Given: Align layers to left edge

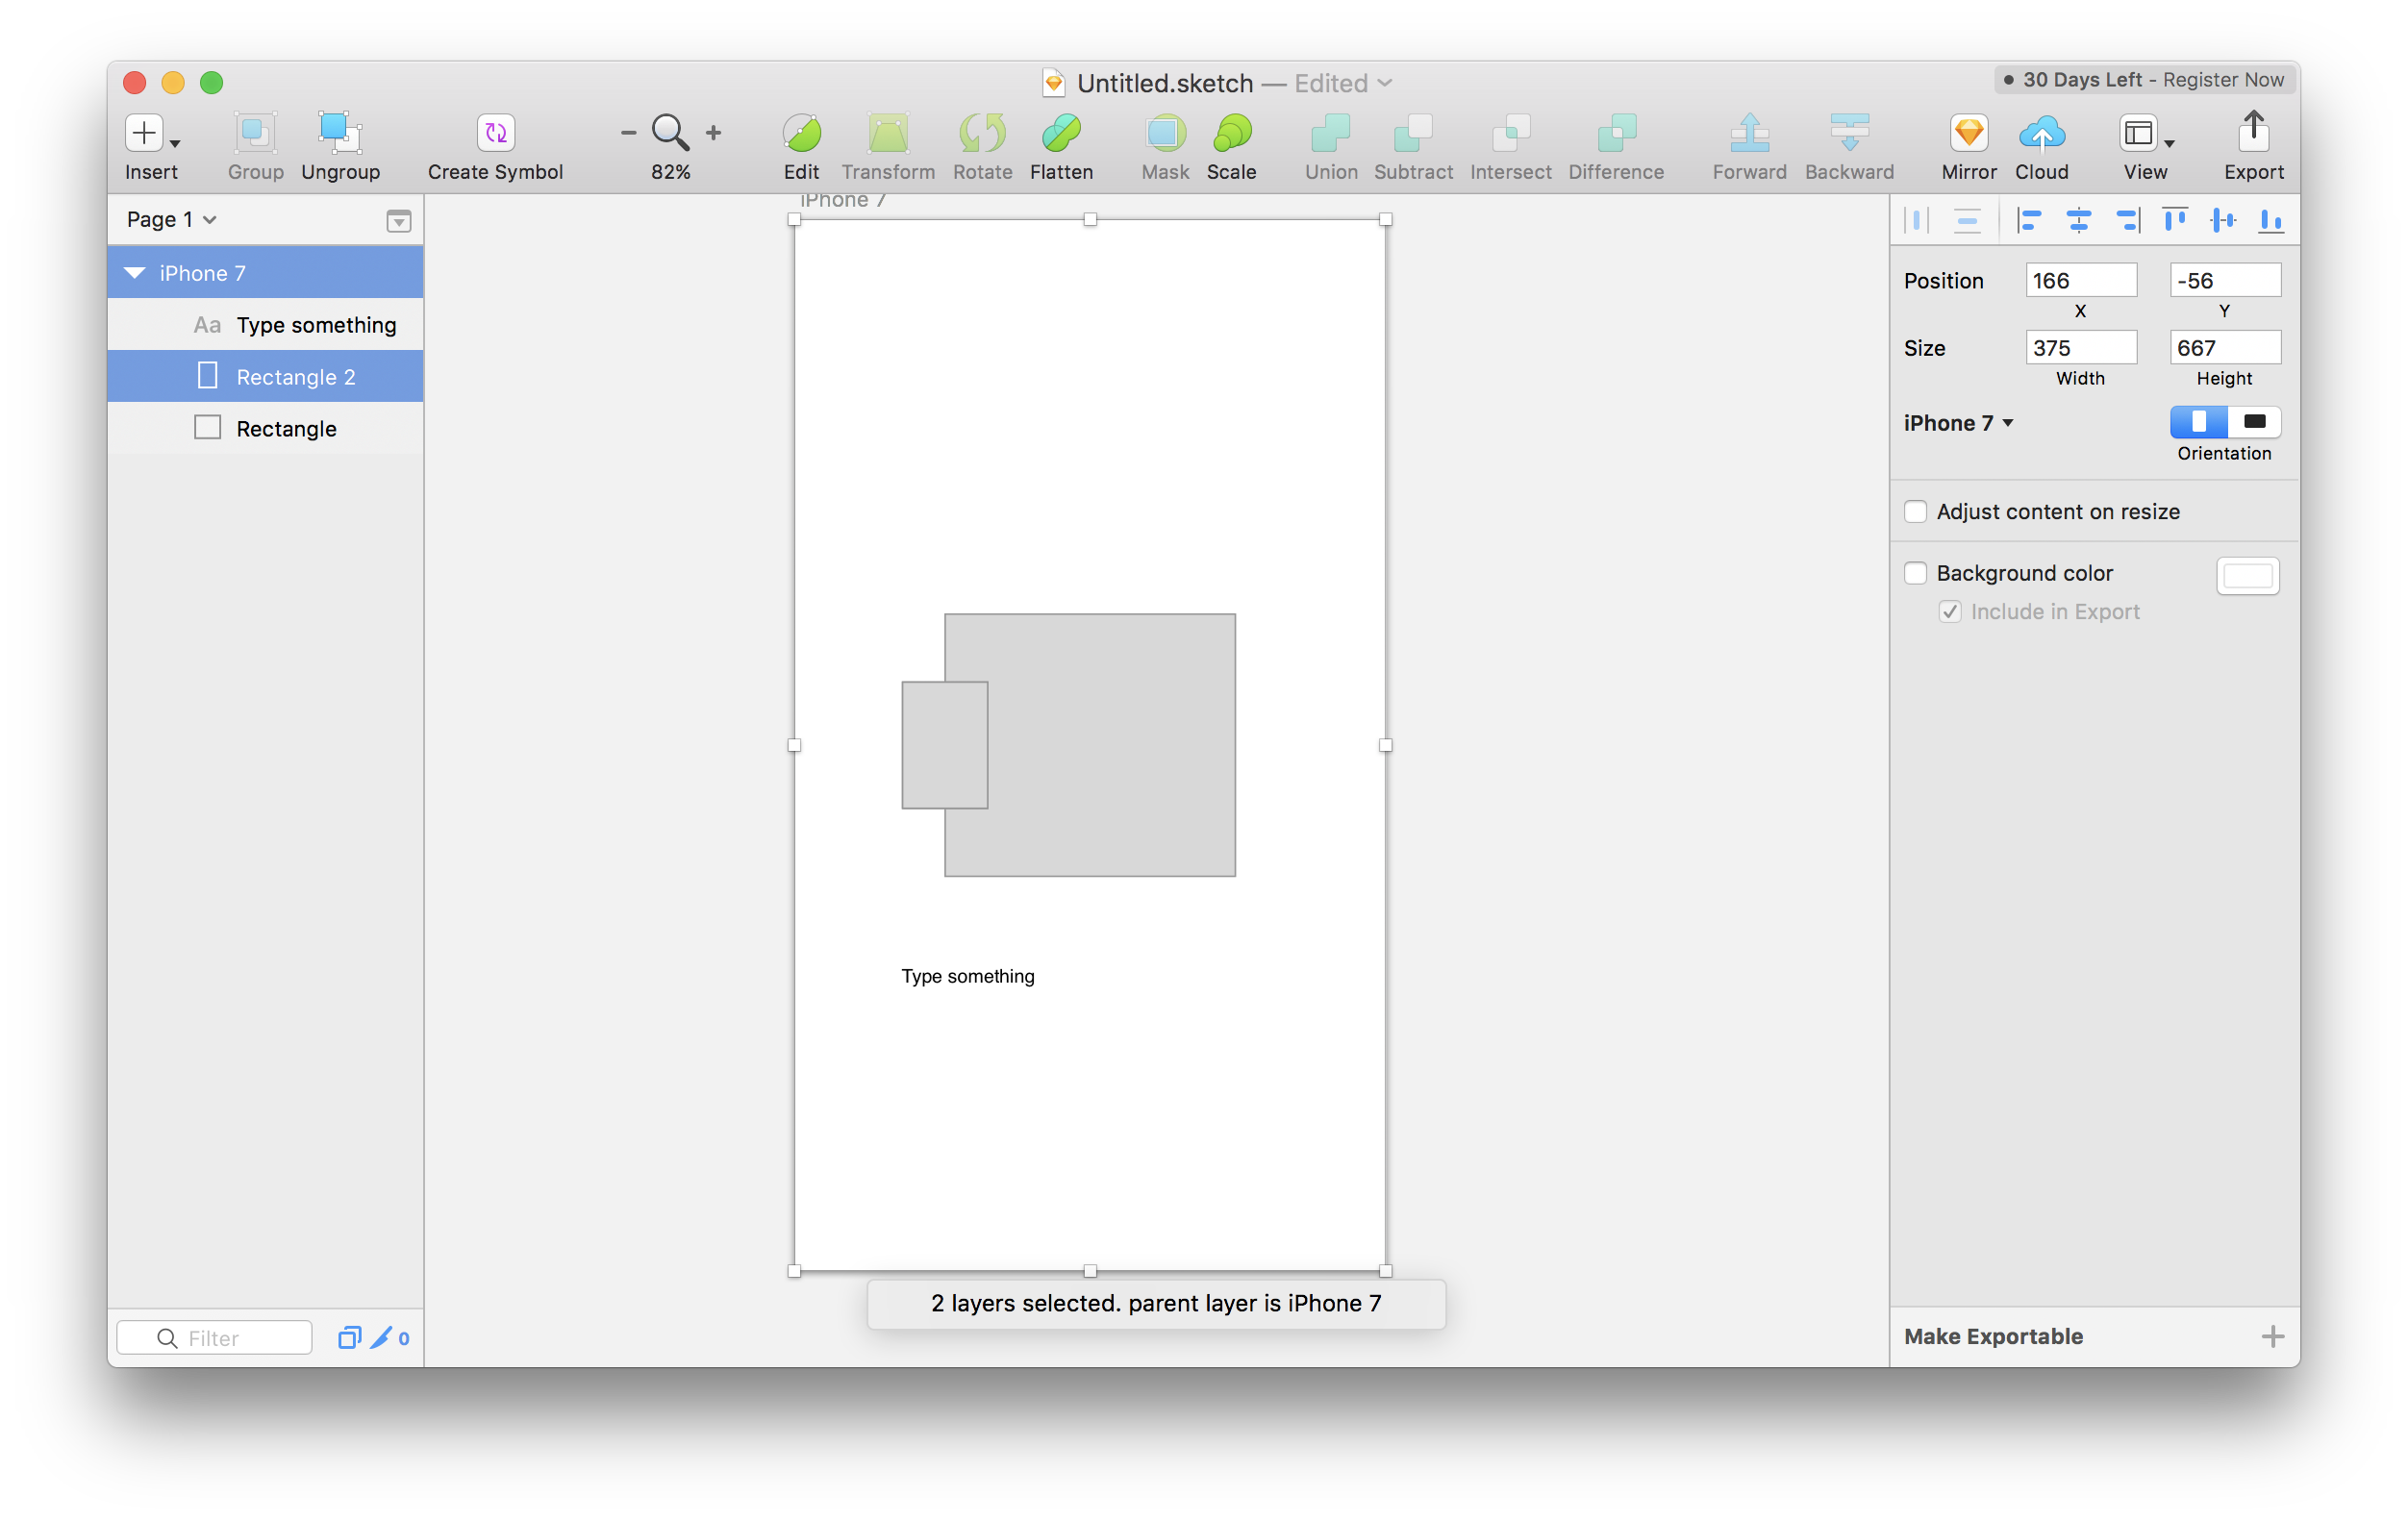Looking at the screenshot, I should [x=2028, y=220].
